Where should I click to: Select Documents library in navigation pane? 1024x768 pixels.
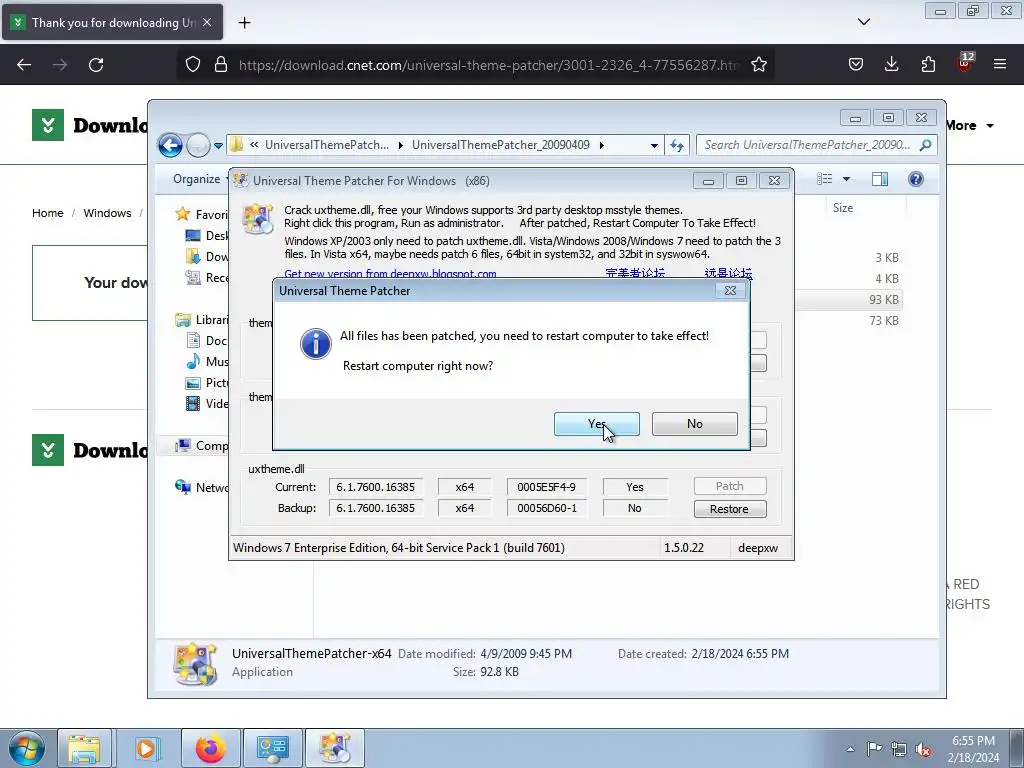point(207,340)
